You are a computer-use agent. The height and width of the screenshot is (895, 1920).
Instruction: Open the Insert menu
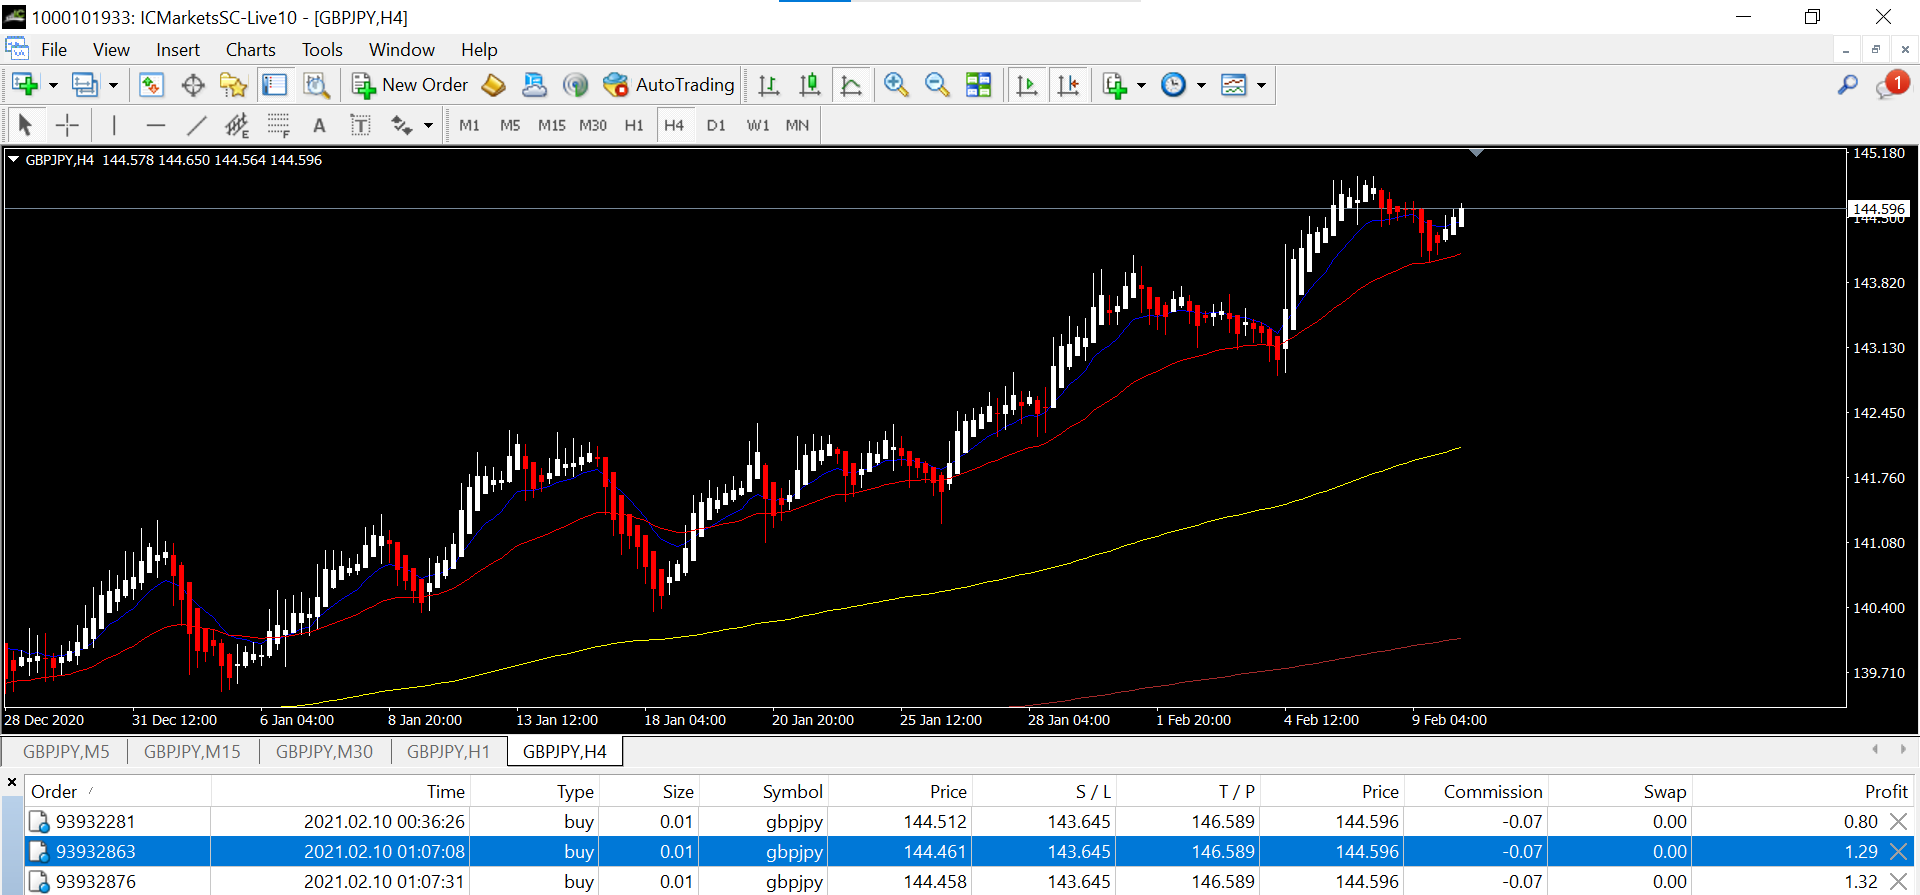point(178,50)
